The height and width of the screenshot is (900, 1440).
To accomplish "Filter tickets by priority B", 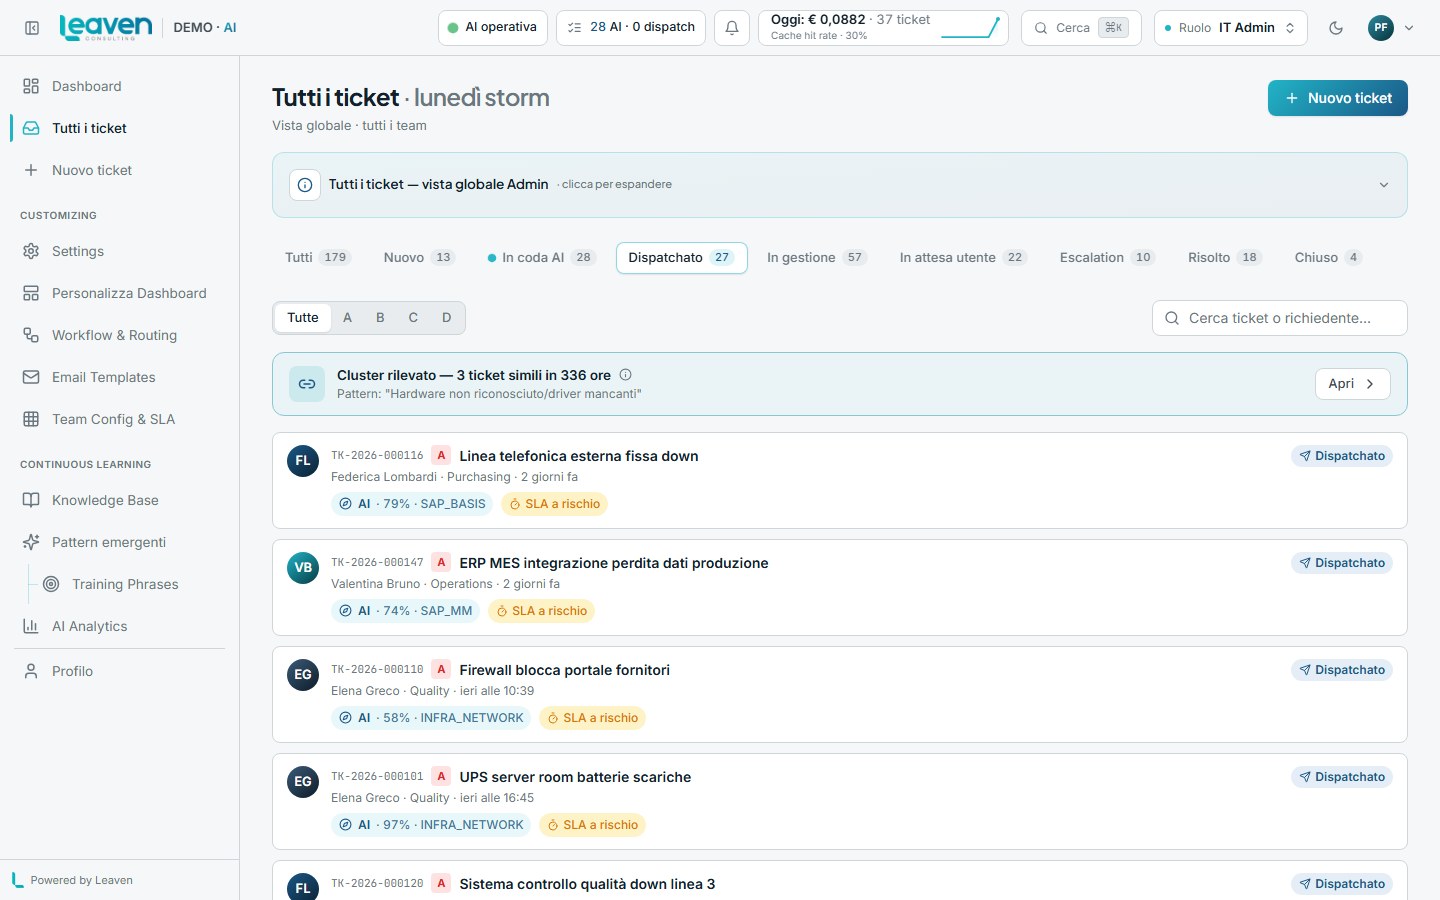I will pos(380,318).
